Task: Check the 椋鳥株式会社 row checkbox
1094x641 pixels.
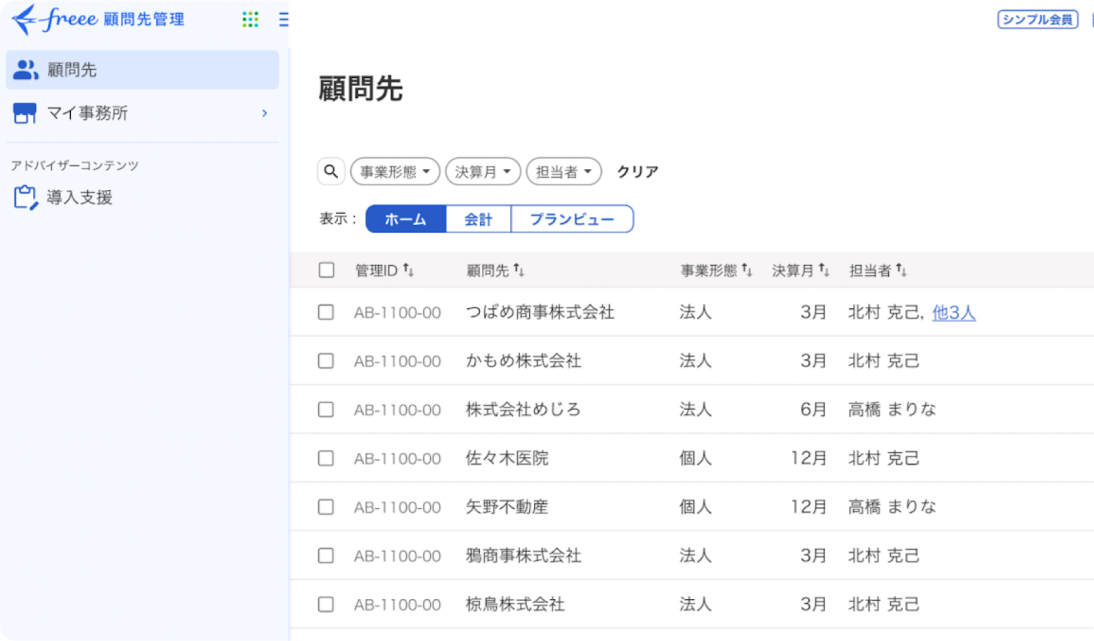Action: (x=326, y=604)
